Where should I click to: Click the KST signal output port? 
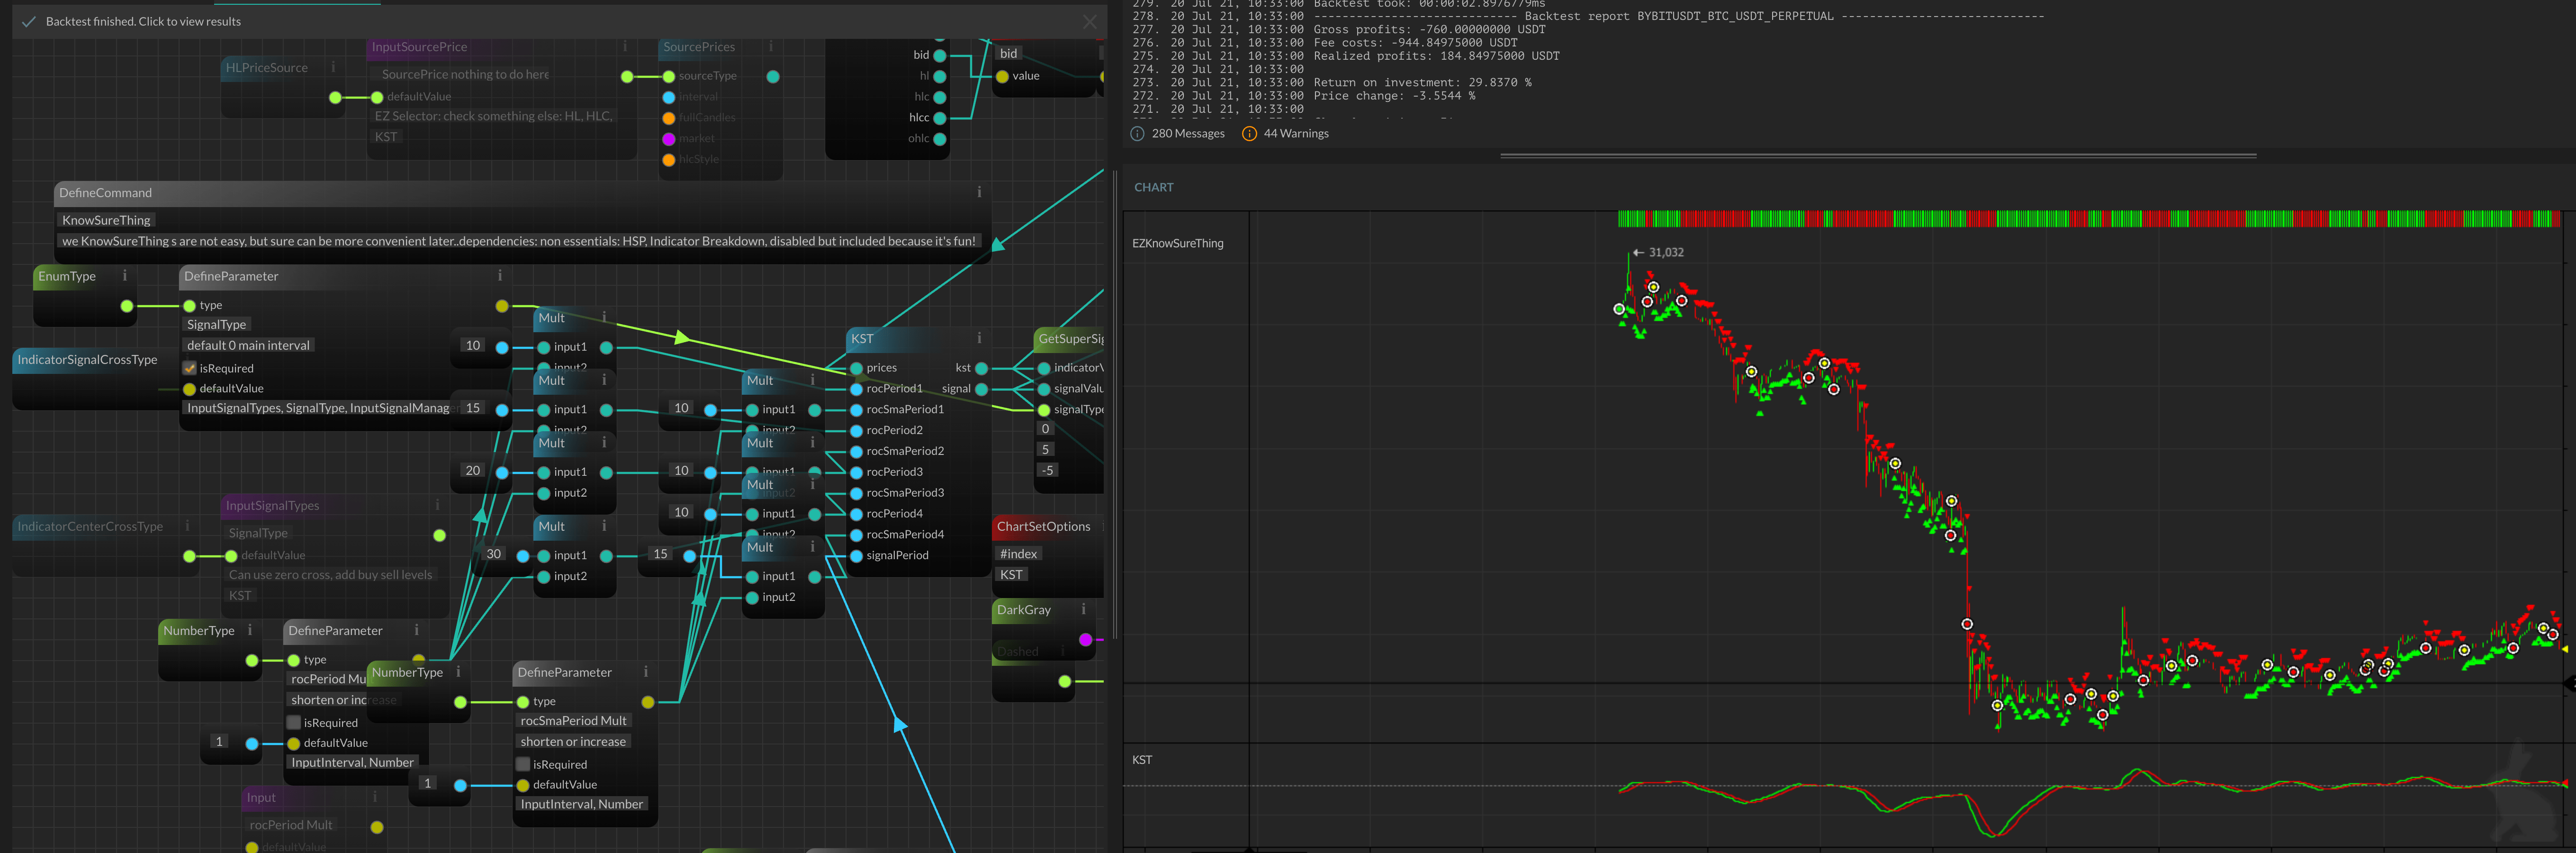[981, 389]
